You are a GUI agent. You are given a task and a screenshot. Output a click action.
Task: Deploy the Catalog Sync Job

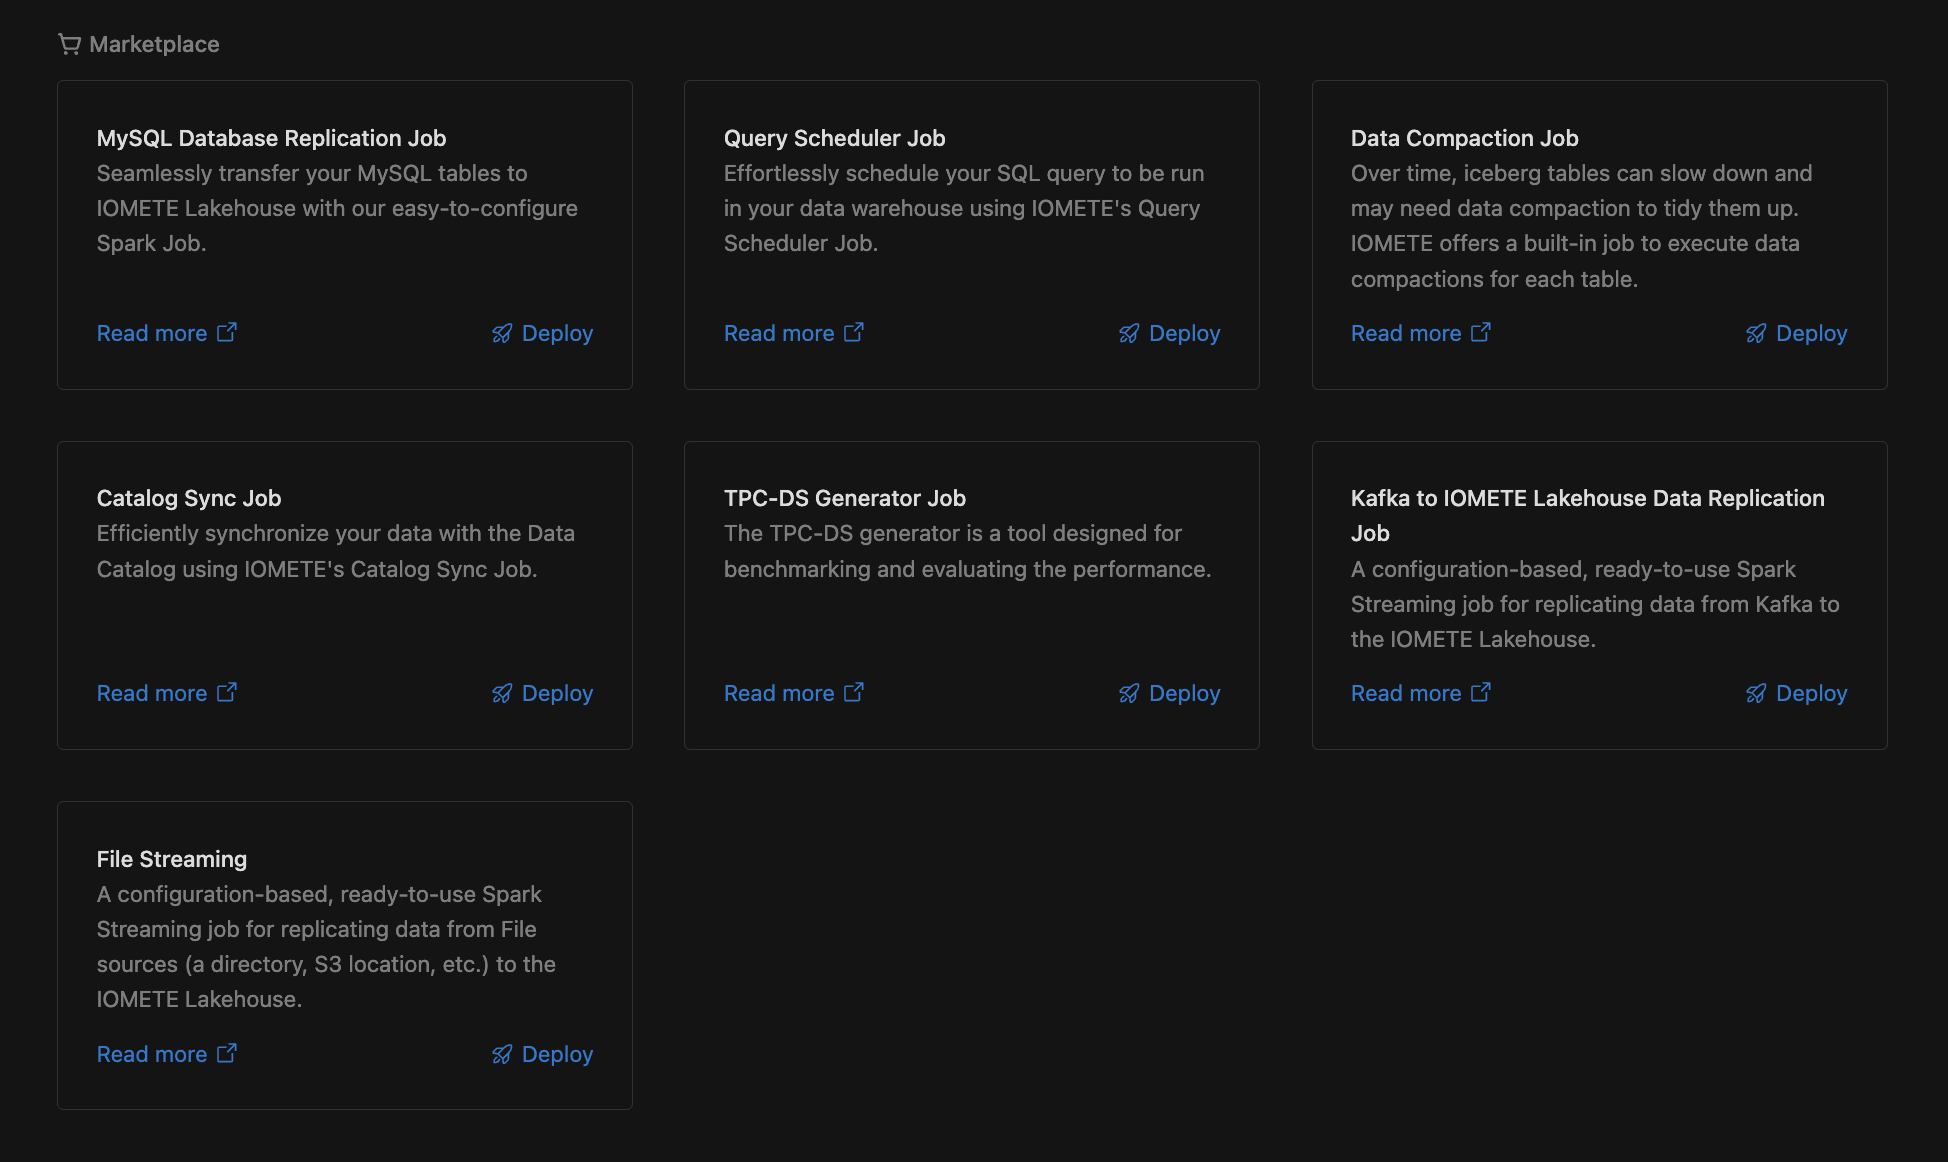coord(542,693)
